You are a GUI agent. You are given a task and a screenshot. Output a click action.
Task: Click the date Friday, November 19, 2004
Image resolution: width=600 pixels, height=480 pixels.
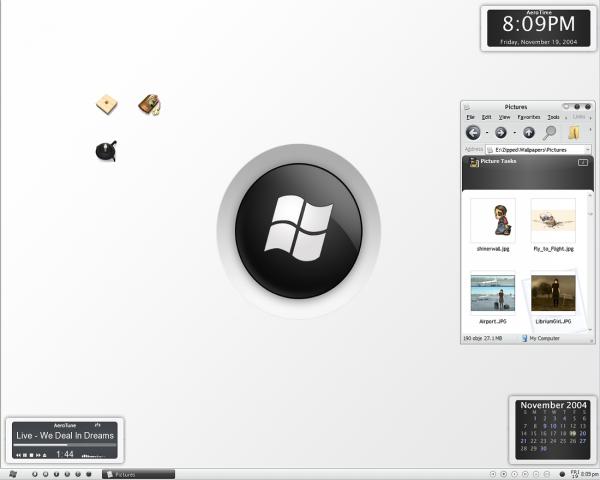(538, 42)
